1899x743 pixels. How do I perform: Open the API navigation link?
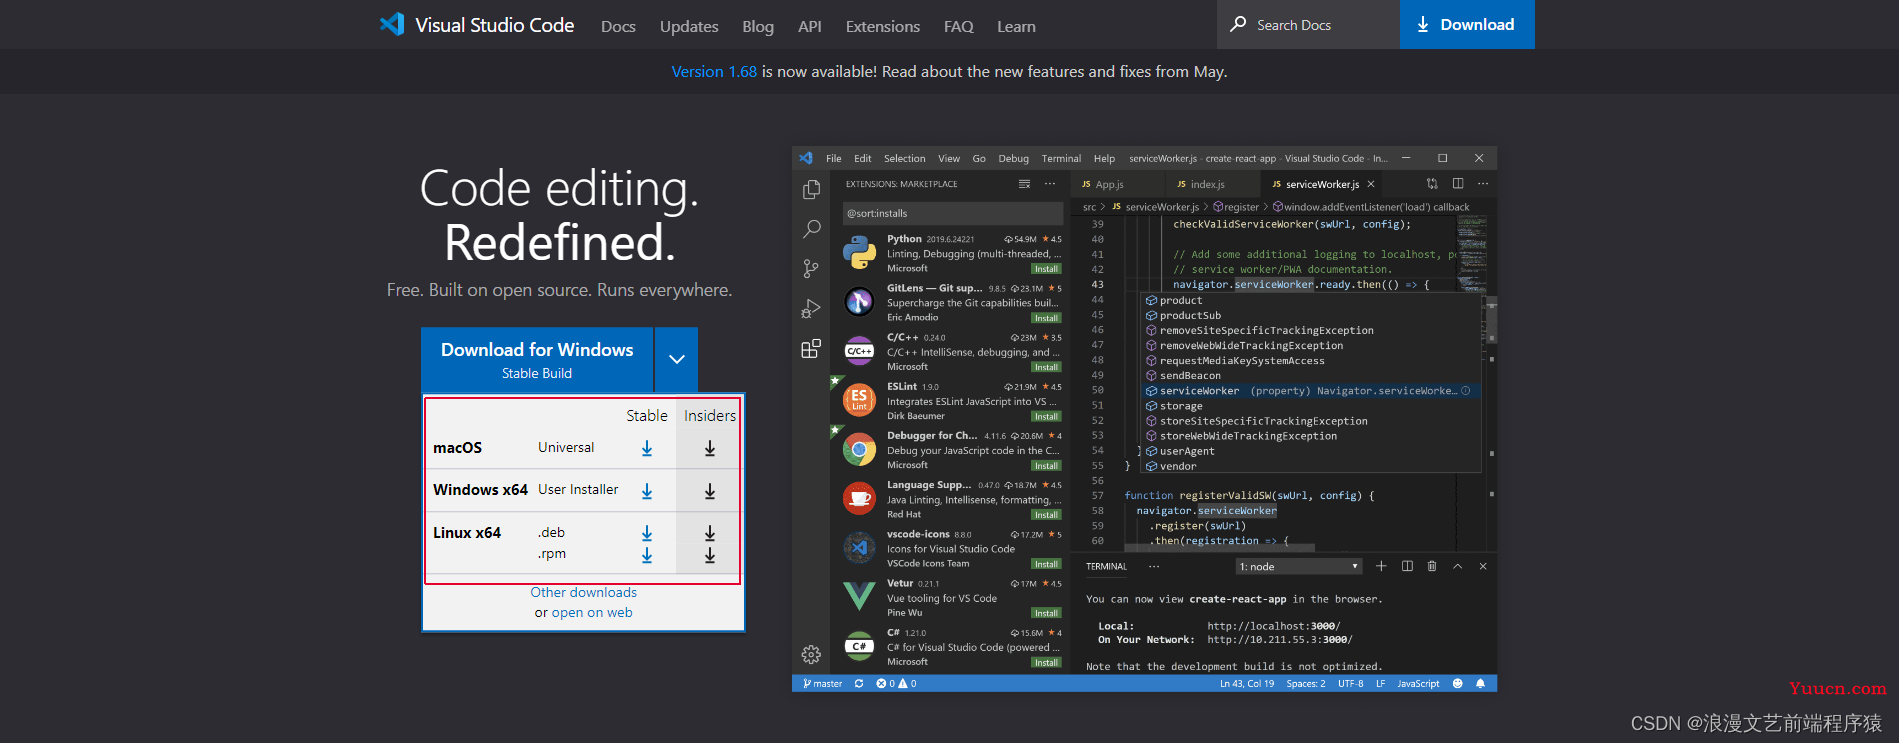[x=810, y=27]
